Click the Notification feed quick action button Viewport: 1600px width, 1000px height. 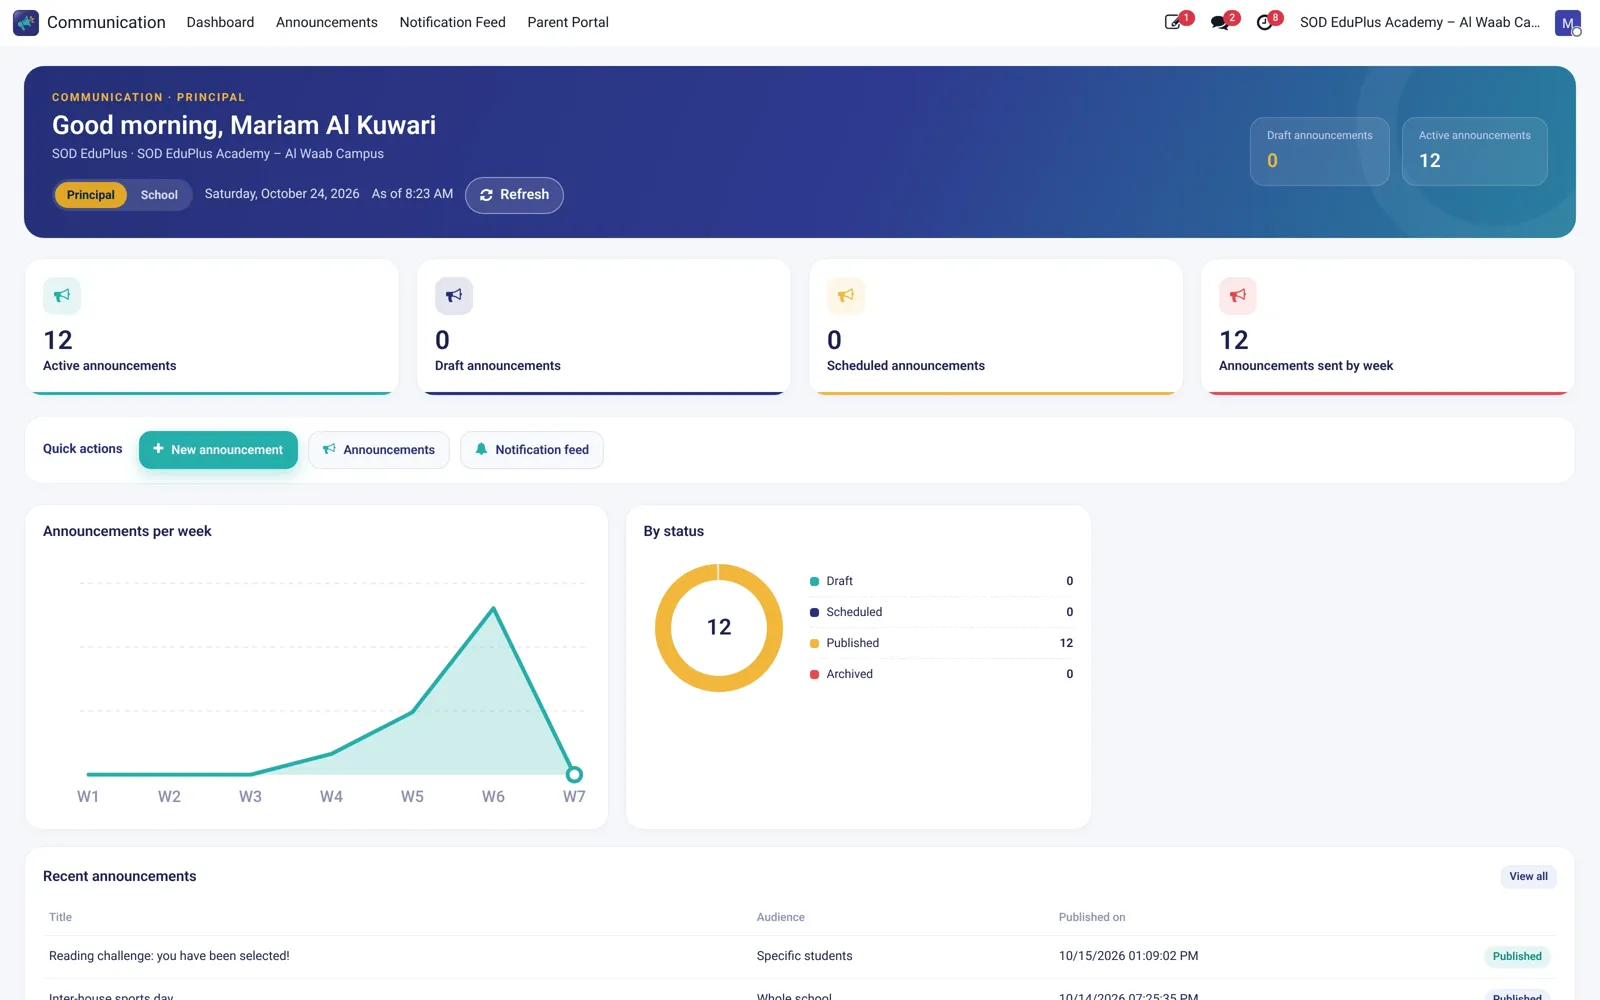[x=532, y=450]
